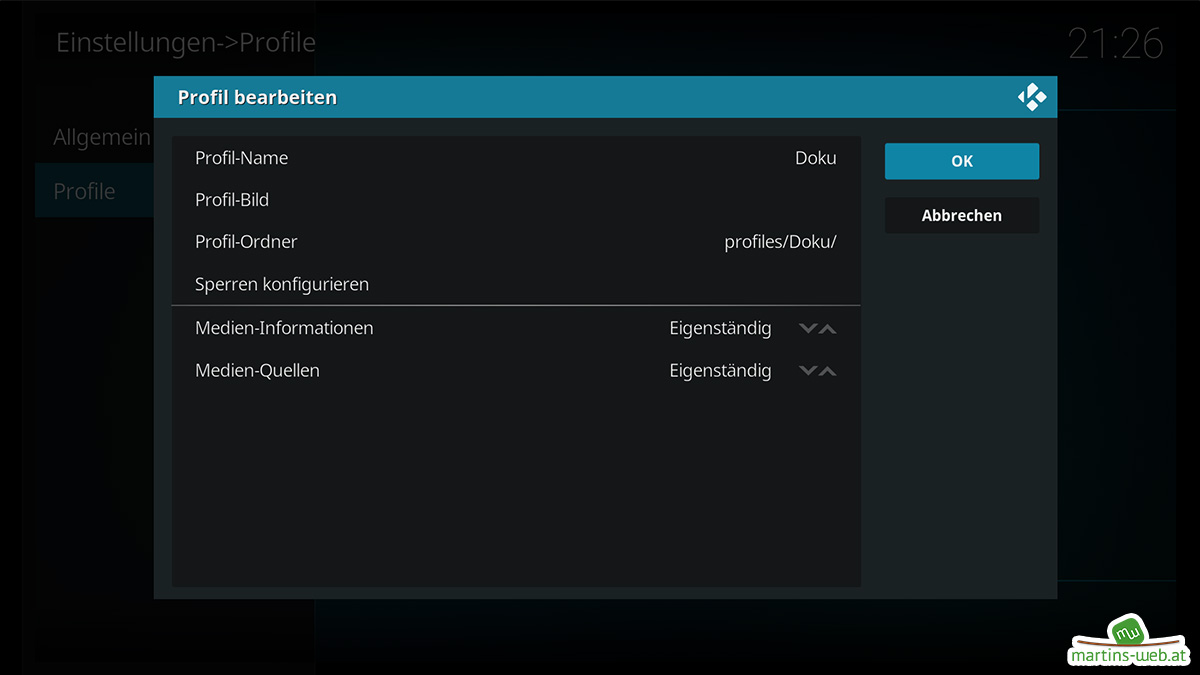Click the Profil bearbeiten dialog title
The image size is (1200, 675).
click(257, 97)
